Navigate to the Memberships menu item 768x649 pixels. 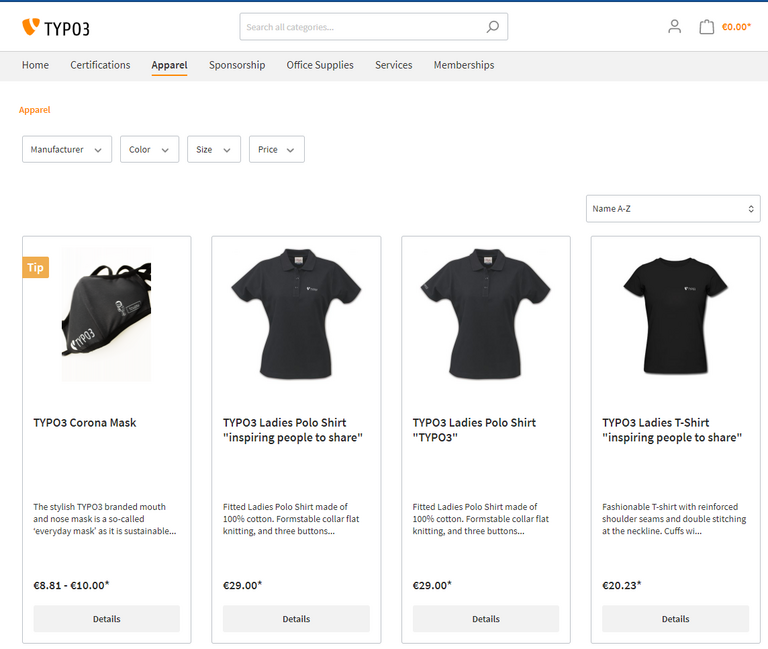[464, 65]
